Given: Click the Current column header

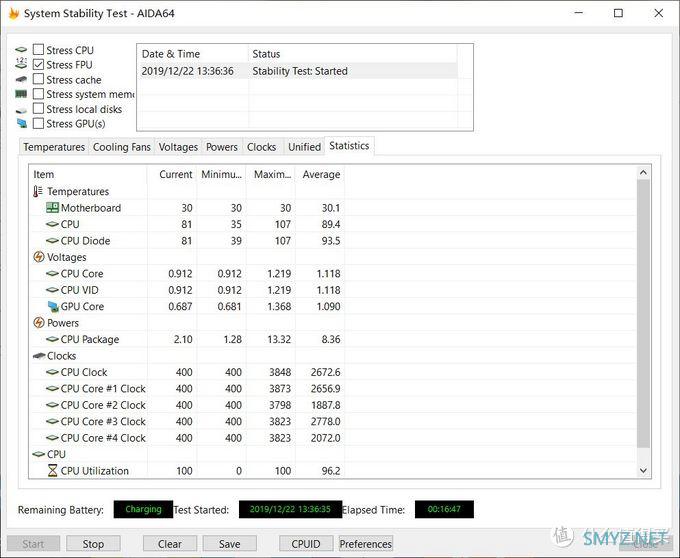Looking at the screenshot, I should (x=172, y=174).
